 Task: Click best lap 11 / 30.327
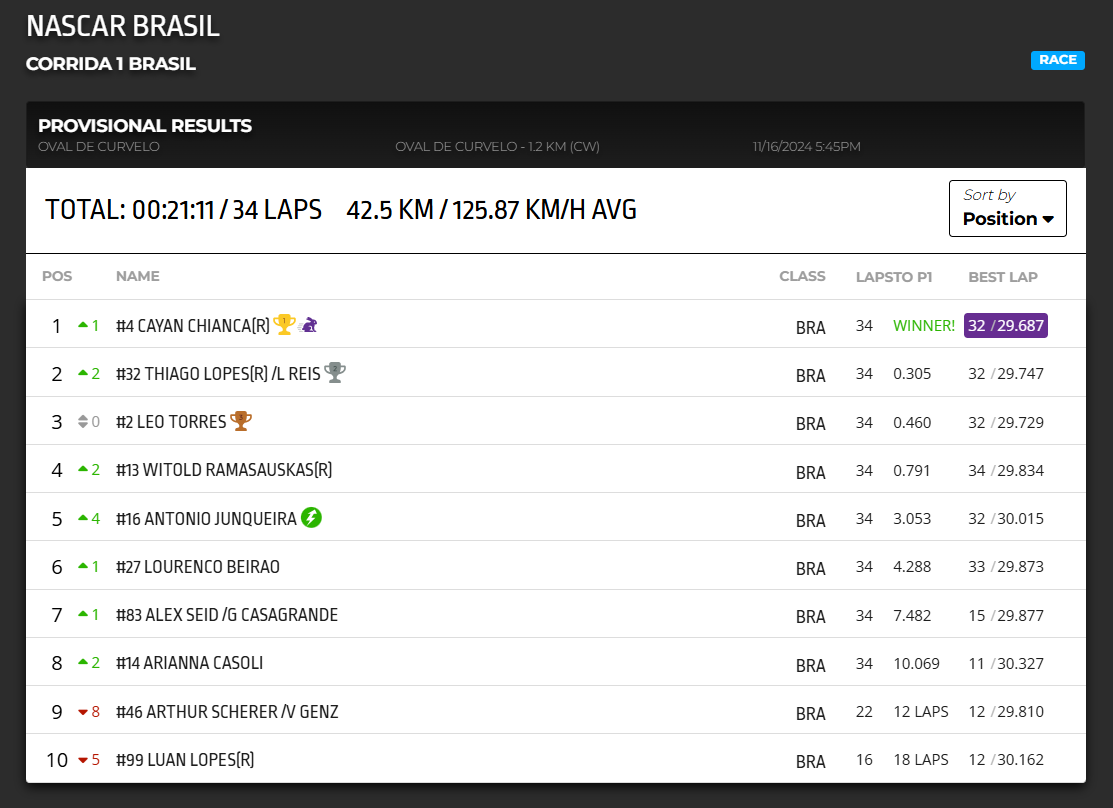[1006, 664]
